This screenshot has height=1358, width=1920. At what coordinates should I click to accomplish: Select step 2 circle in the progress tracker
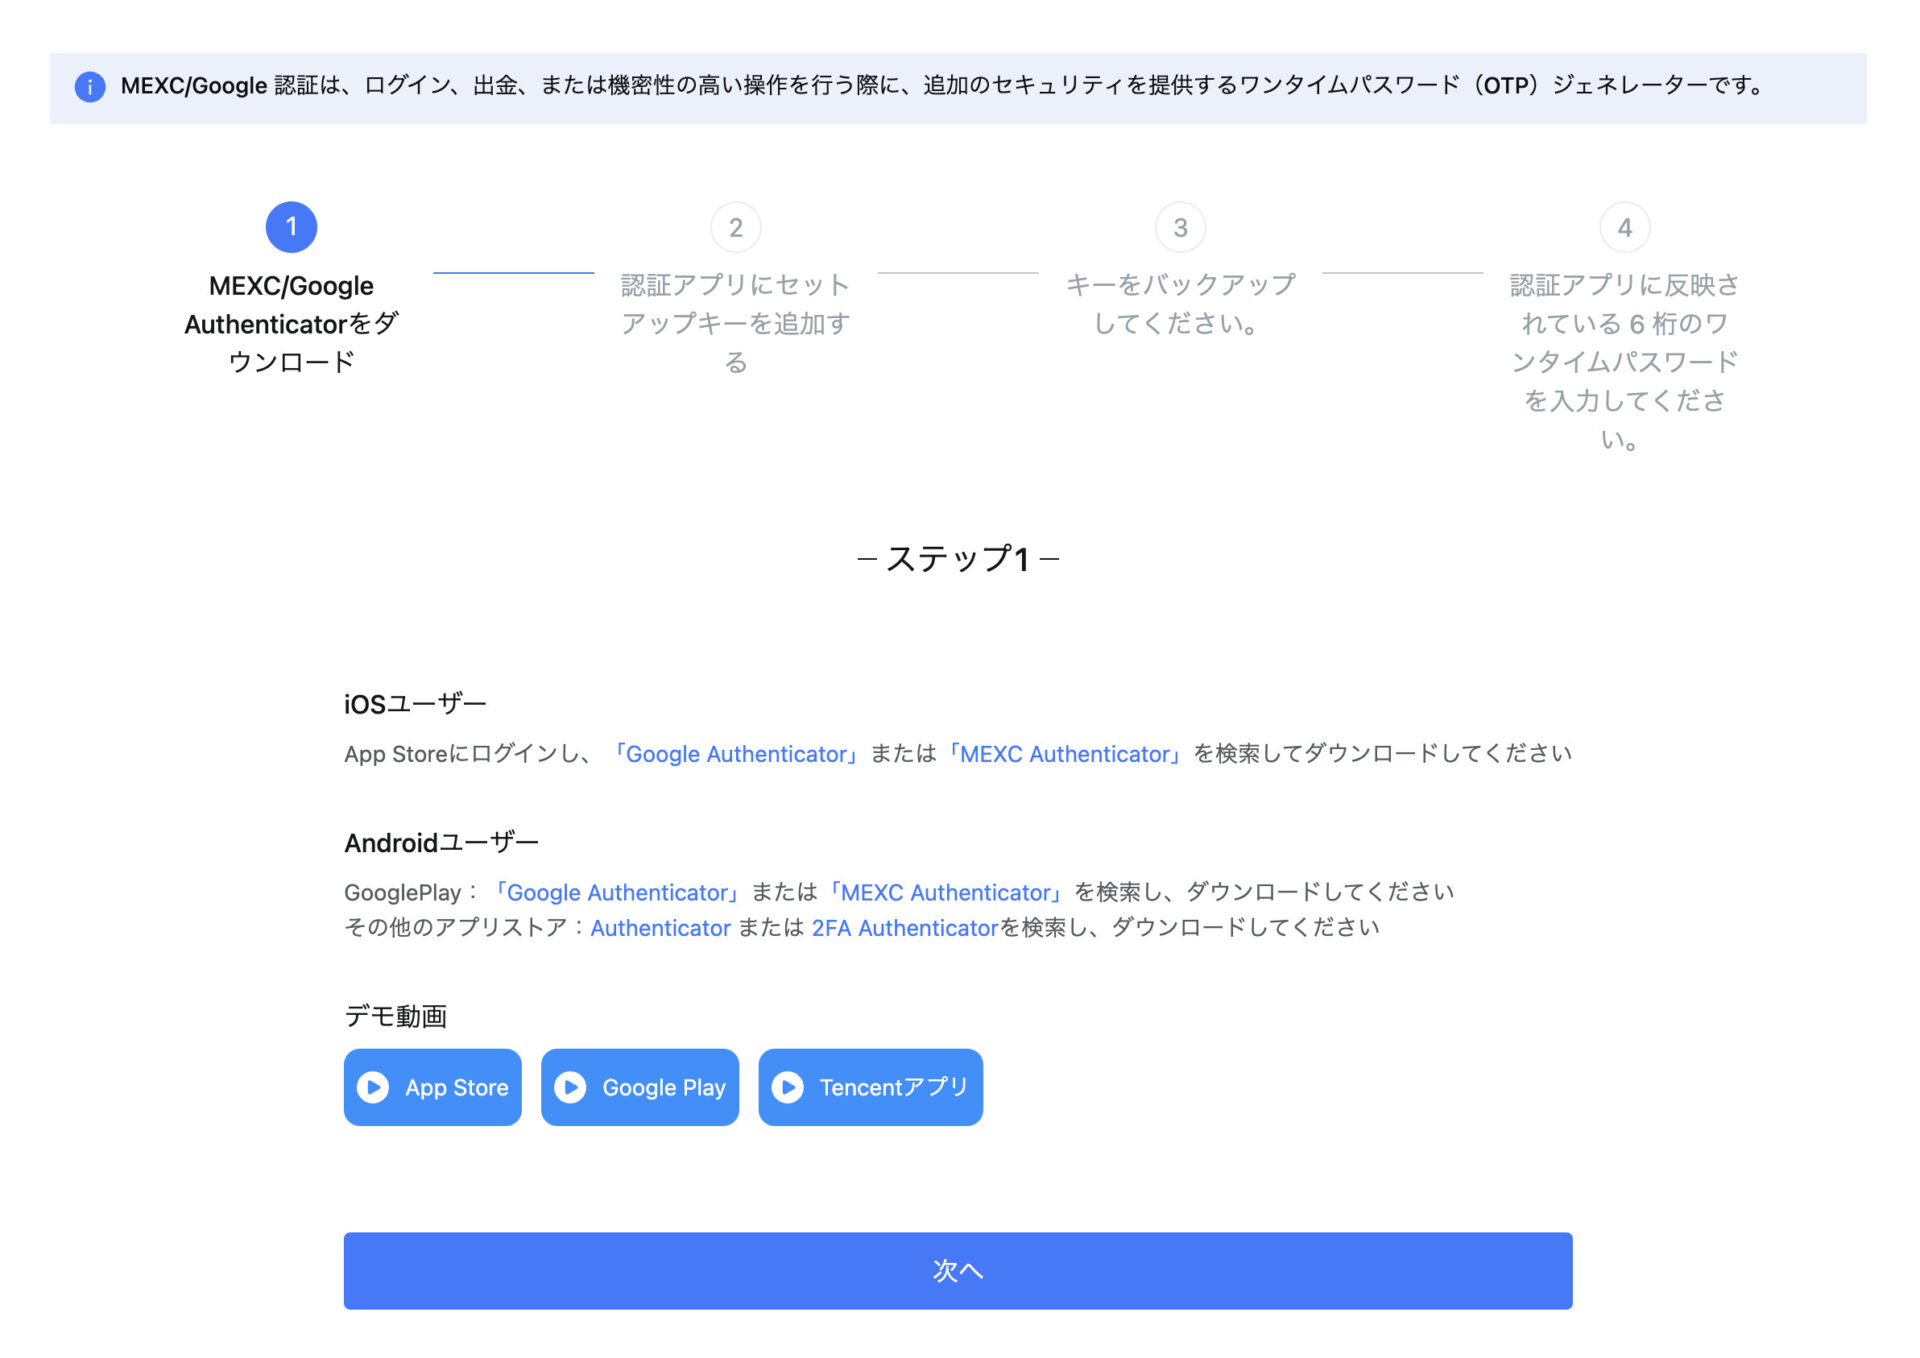[x=736, y=228]
